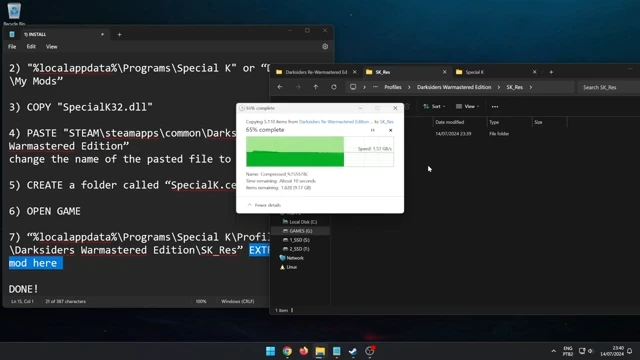
Task: Open Steam from taskbar
Action: tap(353, 351)
